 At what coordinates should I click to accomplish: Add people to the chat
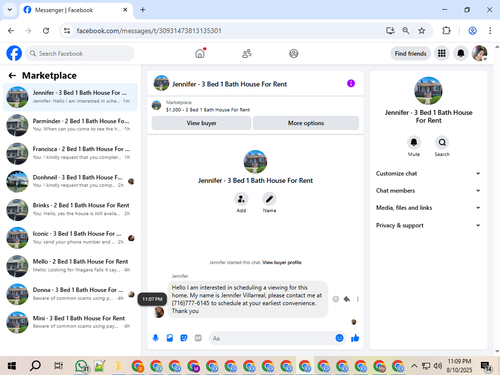[x=241, y=199]
